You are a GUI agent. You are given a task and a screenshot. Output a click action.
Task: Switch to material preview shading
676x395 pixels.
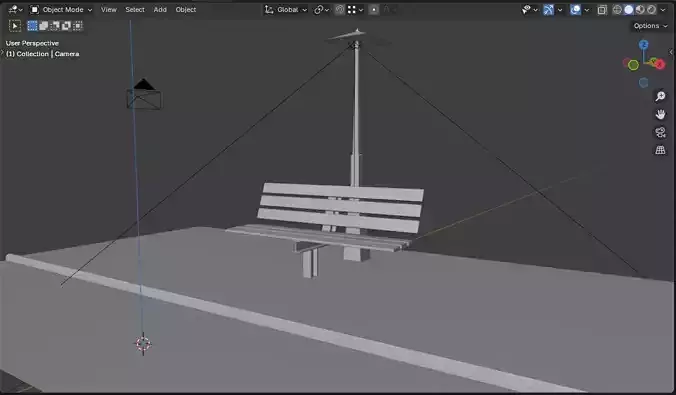[x=640, y=9]
